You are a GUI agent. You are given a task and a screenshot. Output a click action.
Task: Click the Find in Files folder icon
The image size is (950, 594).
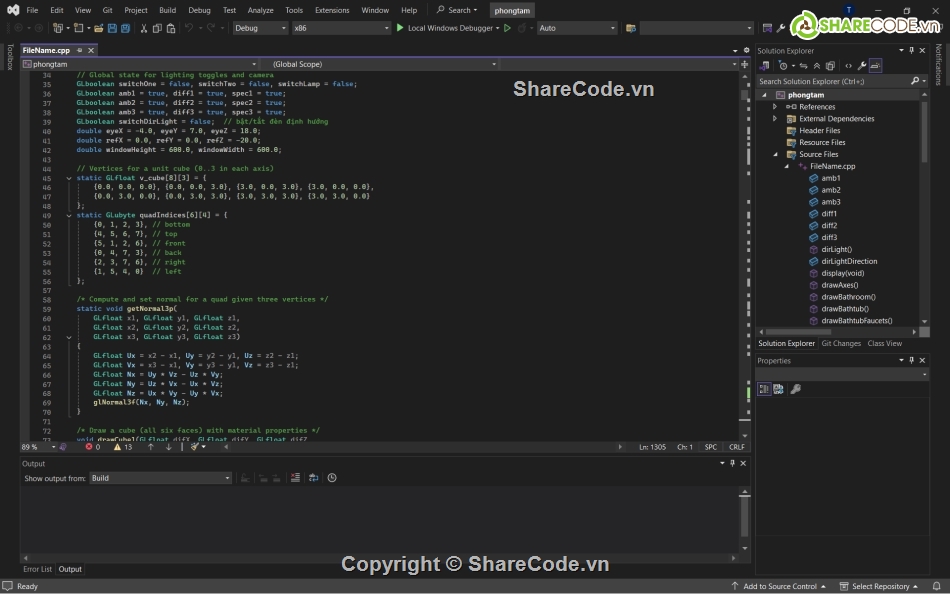[631, 28]
